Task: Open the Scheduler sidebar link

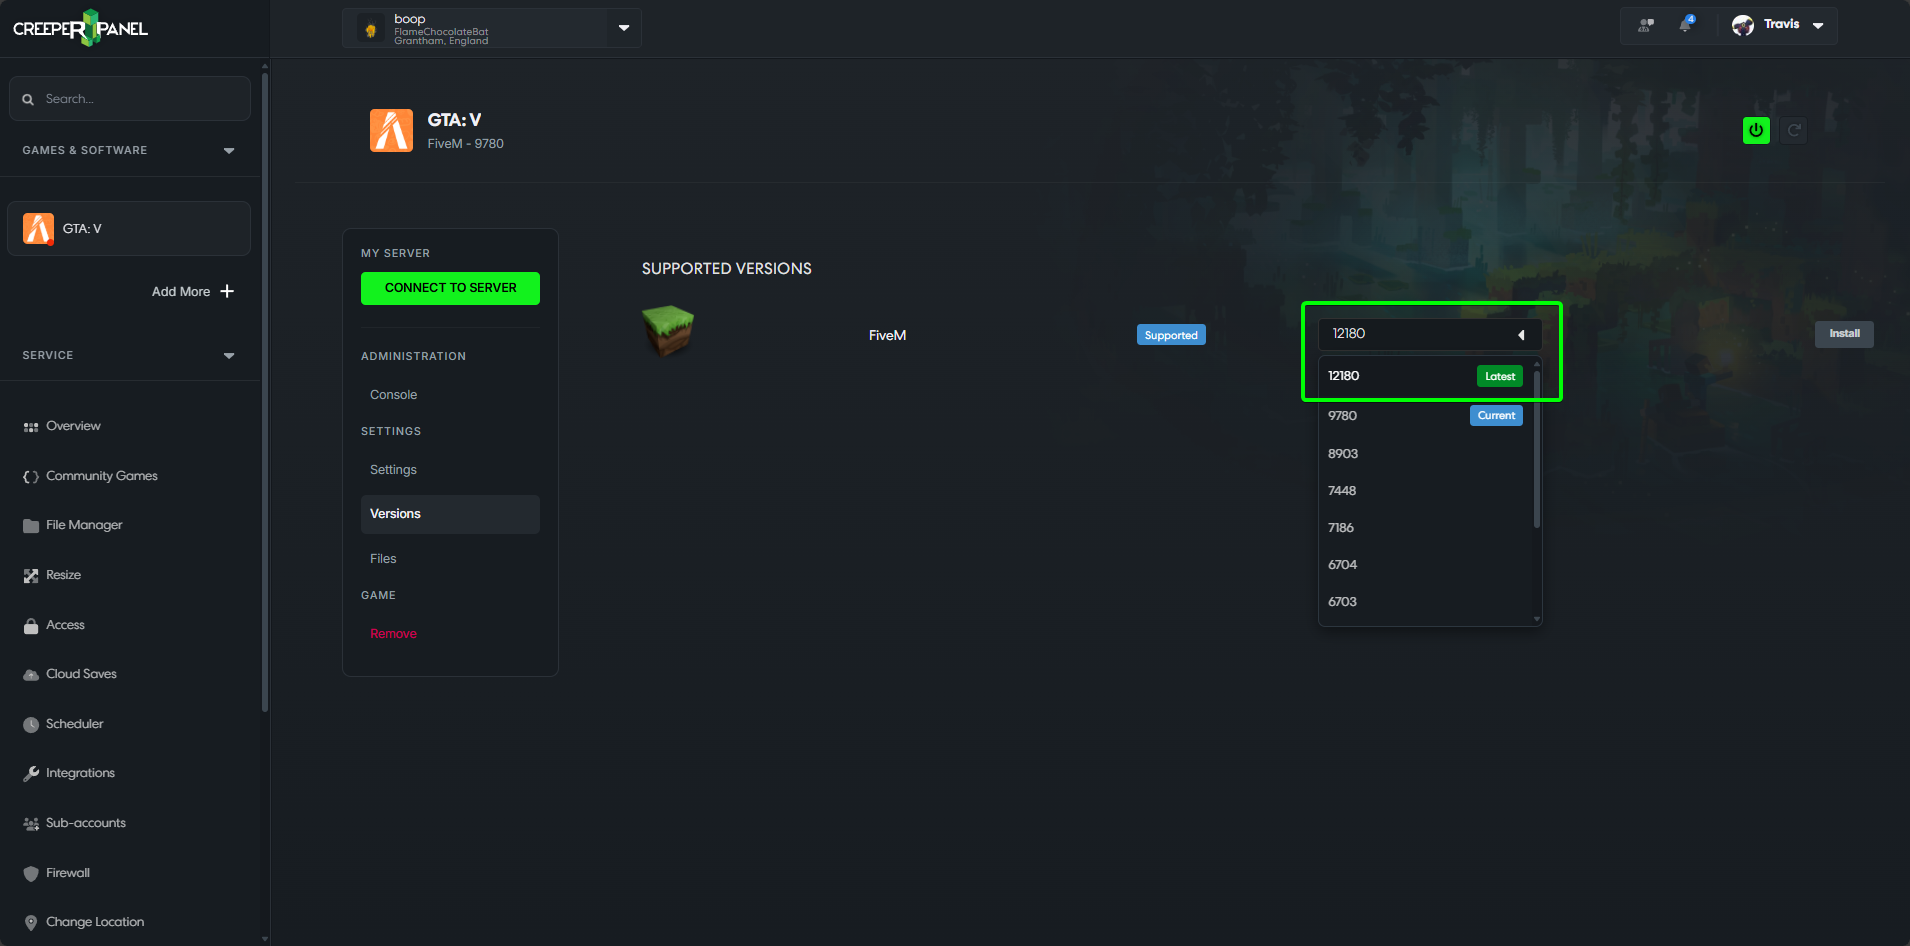Action: [75, 724]
